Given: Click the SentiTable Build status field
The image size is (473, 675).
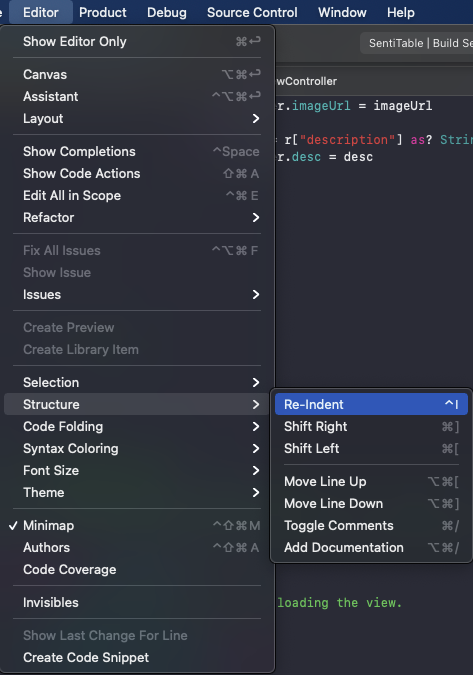Looking at the screenshot, I should pos(417,43).
